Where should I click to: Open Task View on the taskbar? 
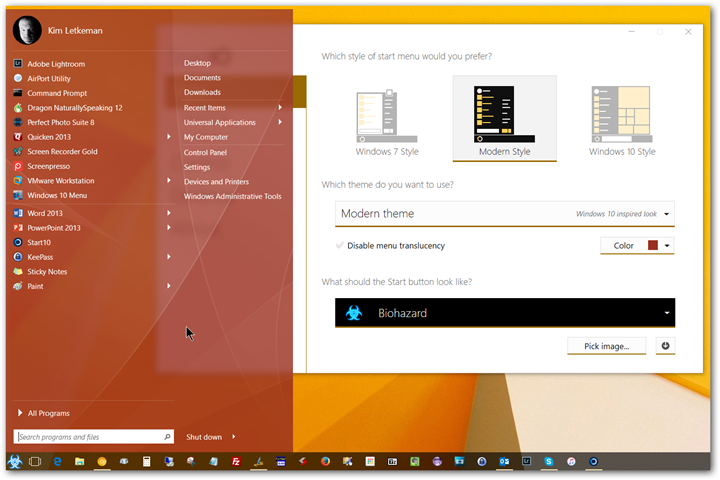35,462
